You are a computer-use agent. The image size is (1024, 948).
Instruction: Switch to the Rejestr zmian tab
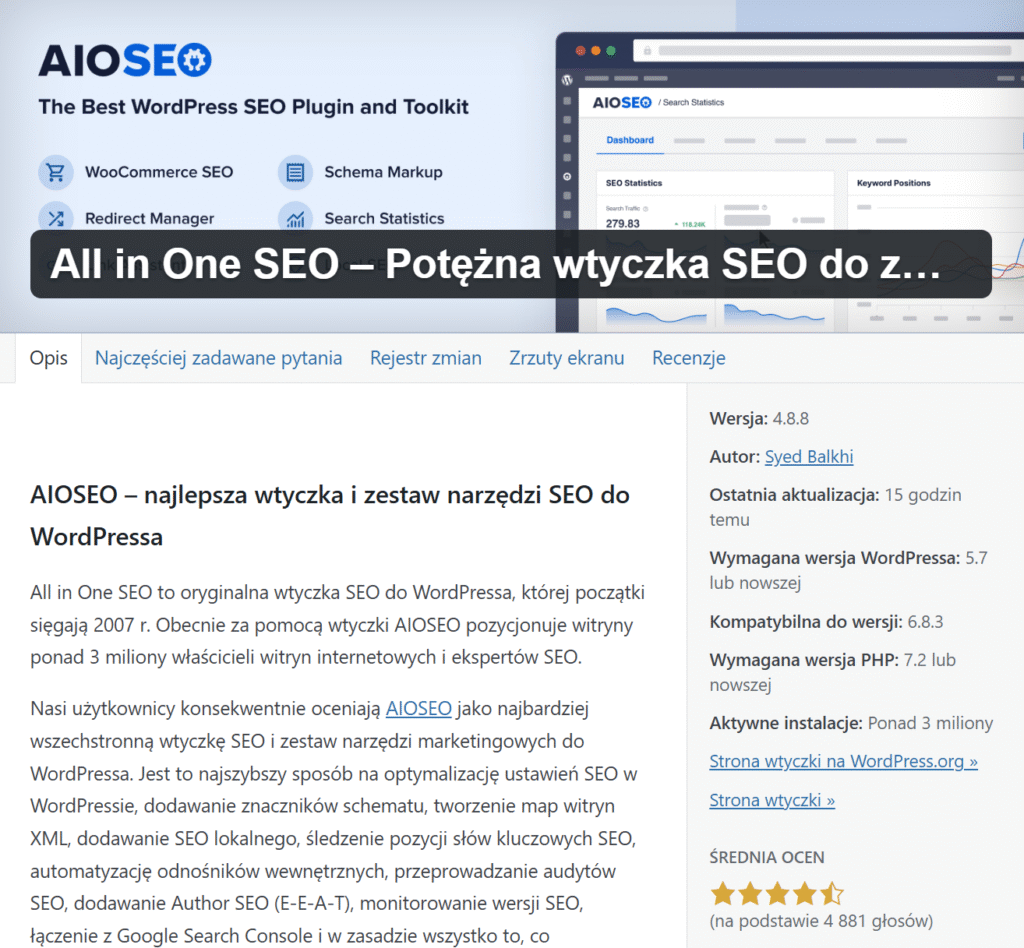pyautogui.click(x=425, y=358)
